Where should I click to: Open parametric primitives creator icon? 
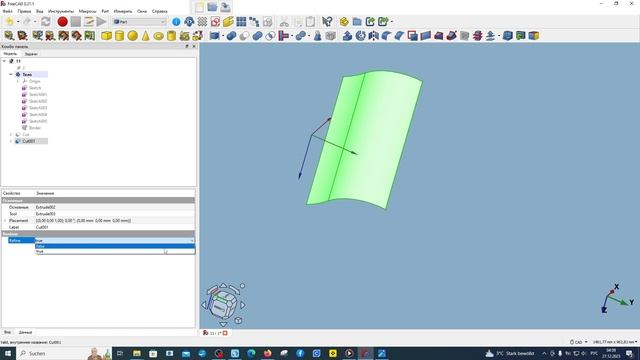point(184,36)
